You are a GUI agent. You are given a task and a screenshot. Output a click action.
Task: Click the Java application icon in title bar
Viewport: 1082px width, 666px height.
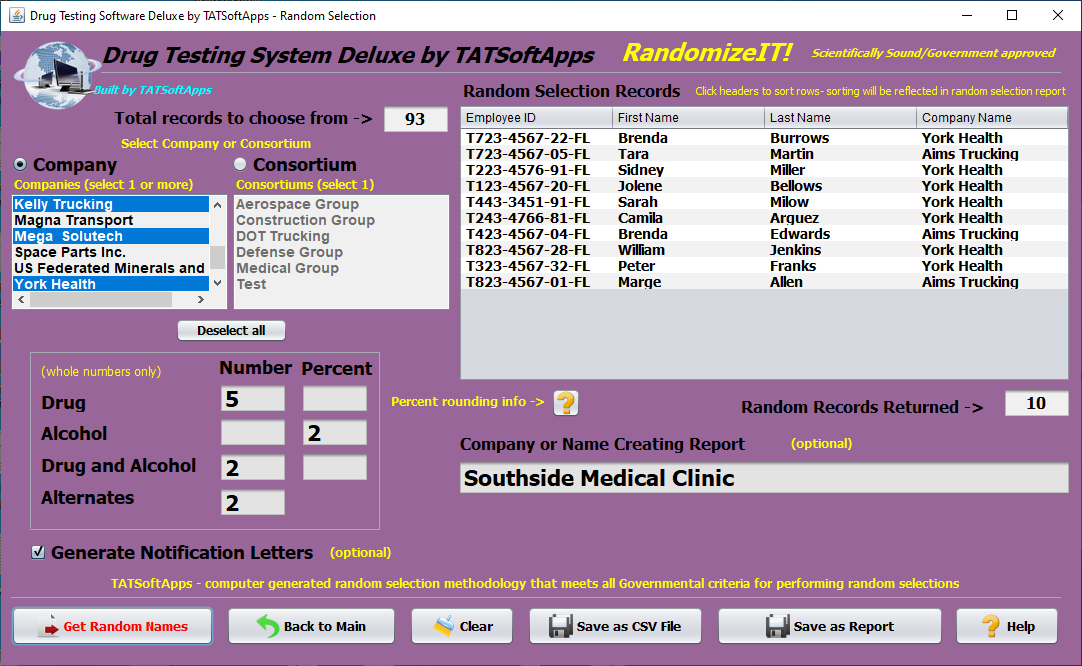click(17, 15)
